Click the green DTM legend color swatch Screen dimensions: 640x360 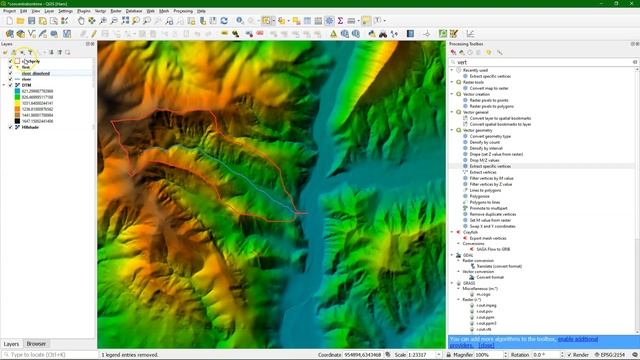[17, 97]
